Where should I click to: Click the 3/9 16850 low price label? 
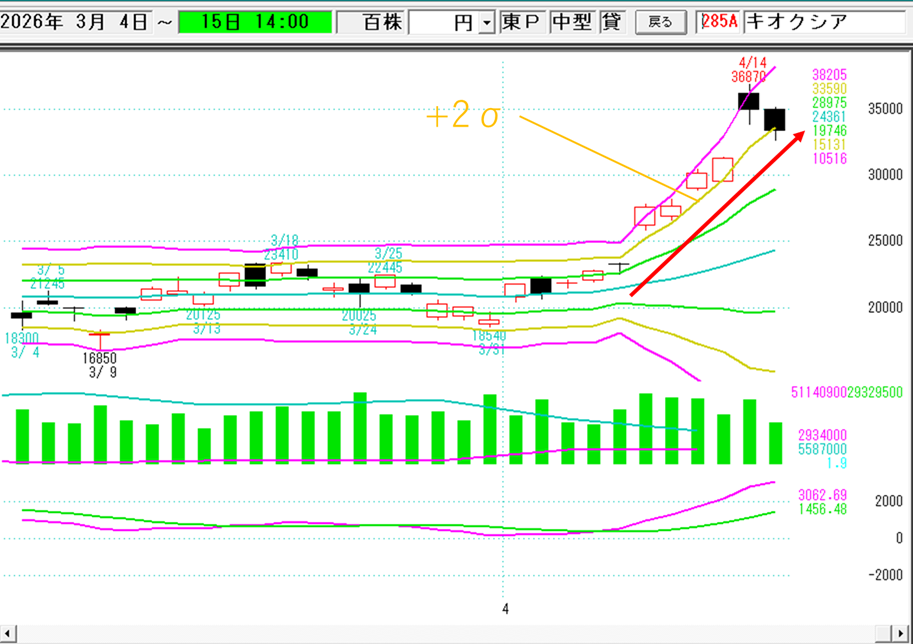point(99,364)
